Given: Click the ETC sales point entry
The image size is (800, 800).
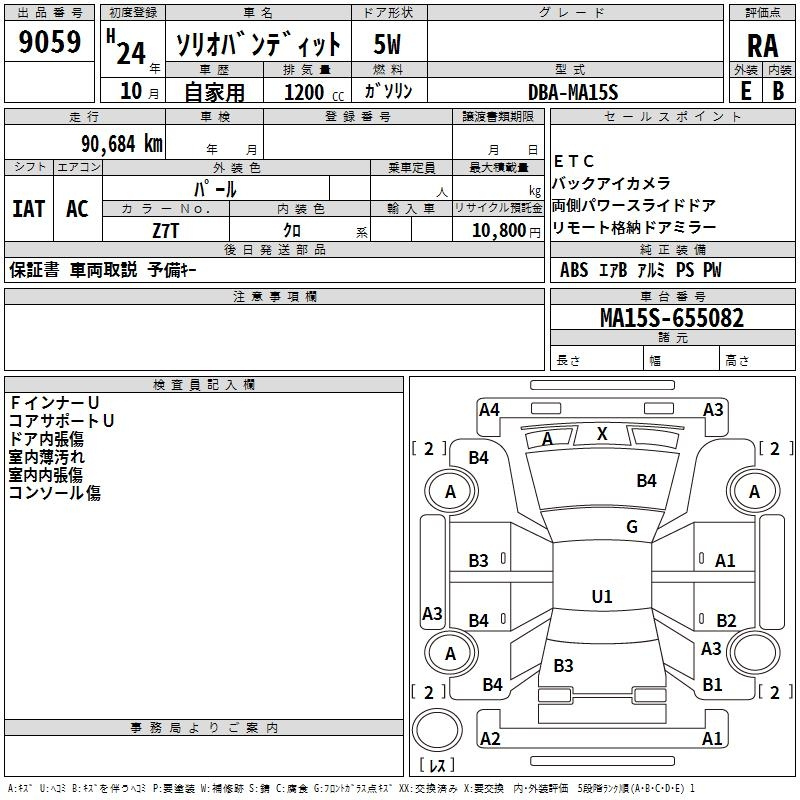Looking at the screenshot, I should [574, 161].
